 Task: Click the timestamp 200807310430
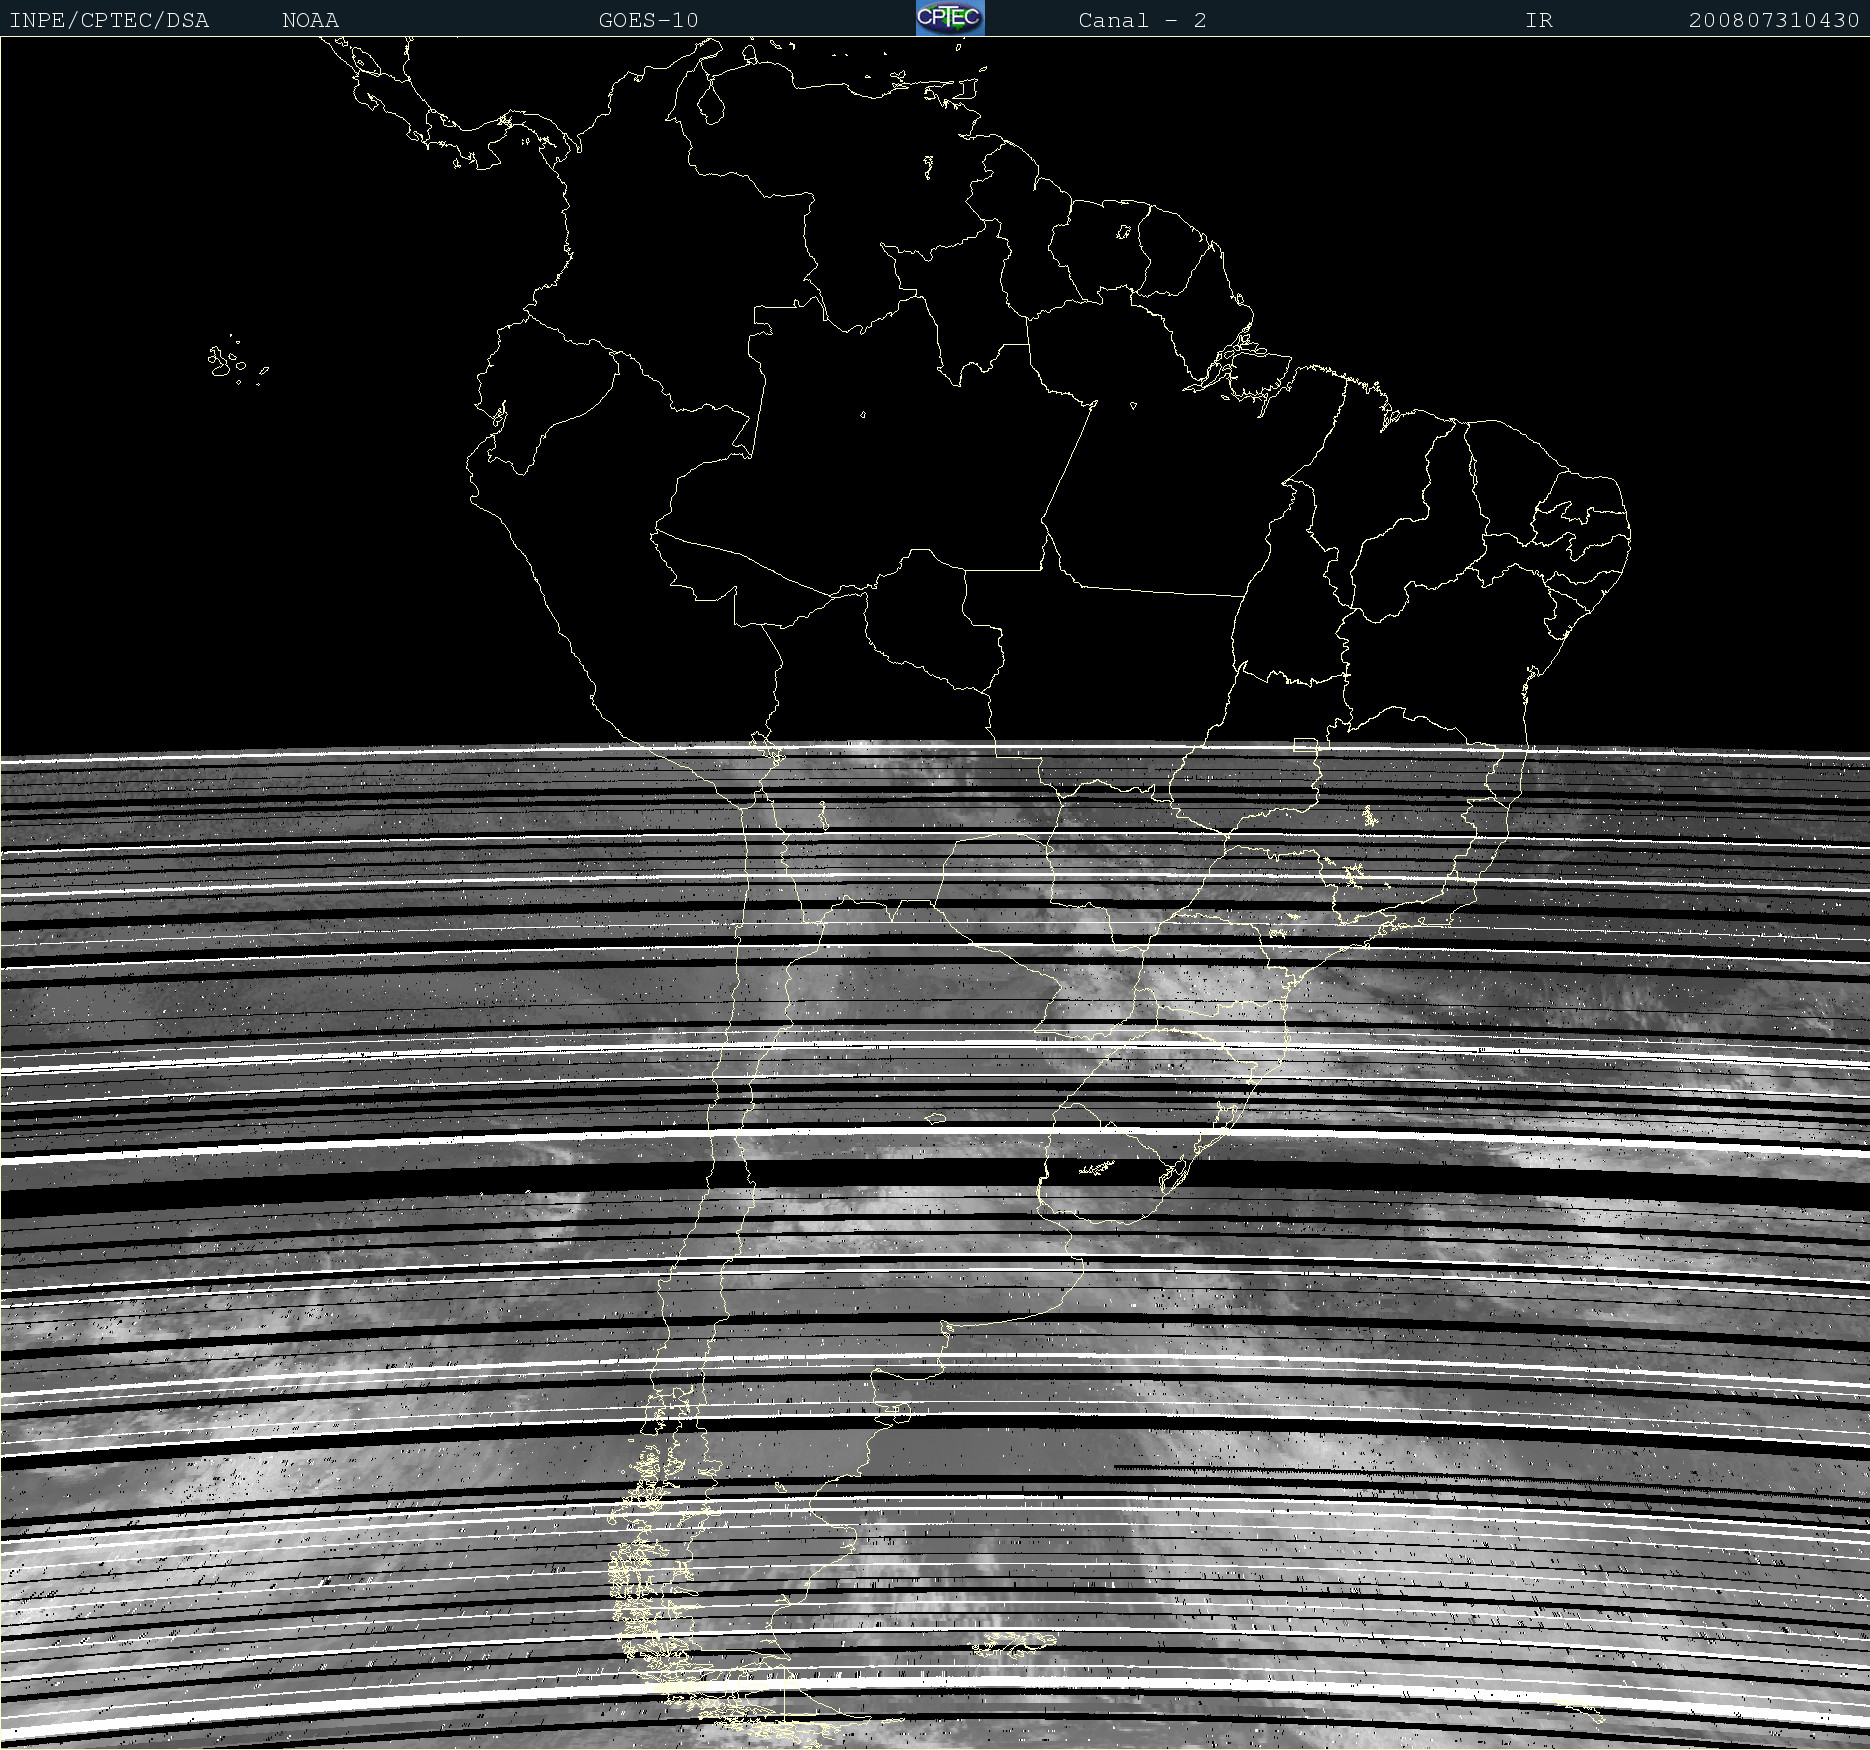[x=1774, y=20]
